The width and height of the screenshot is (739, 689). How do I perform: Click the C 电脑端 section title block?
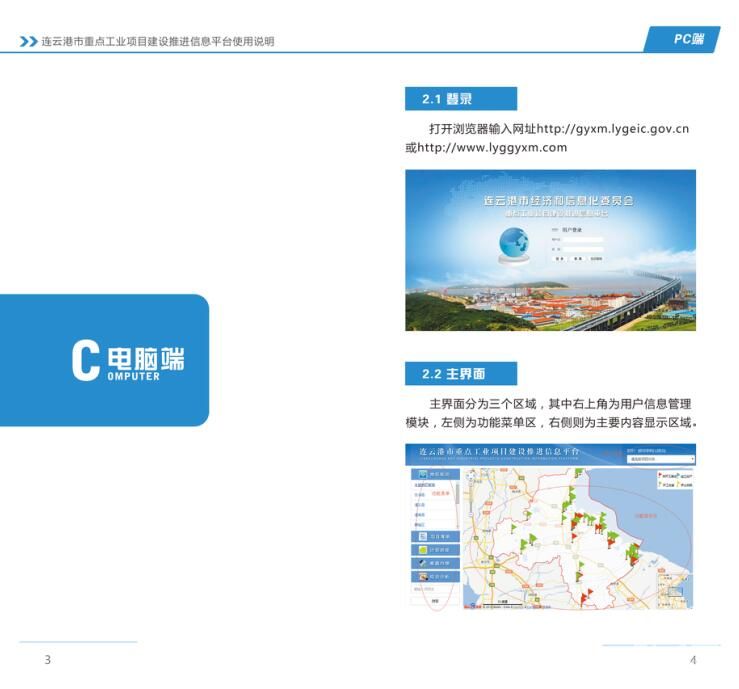(x=104, y=361)
